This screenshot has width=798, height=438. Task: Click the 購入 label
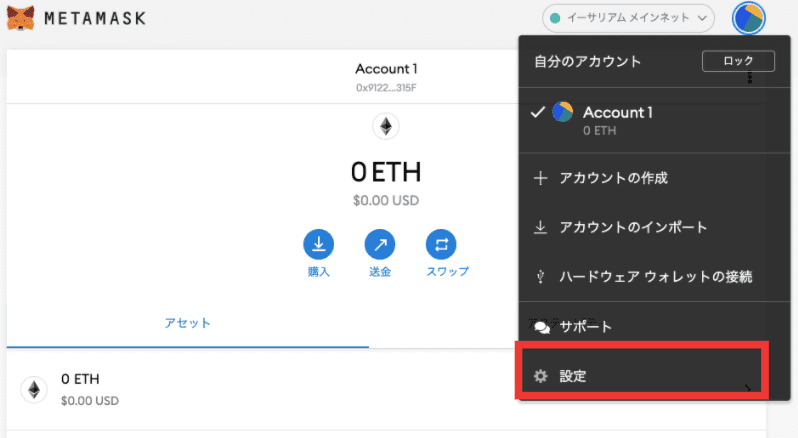point(319,272)
